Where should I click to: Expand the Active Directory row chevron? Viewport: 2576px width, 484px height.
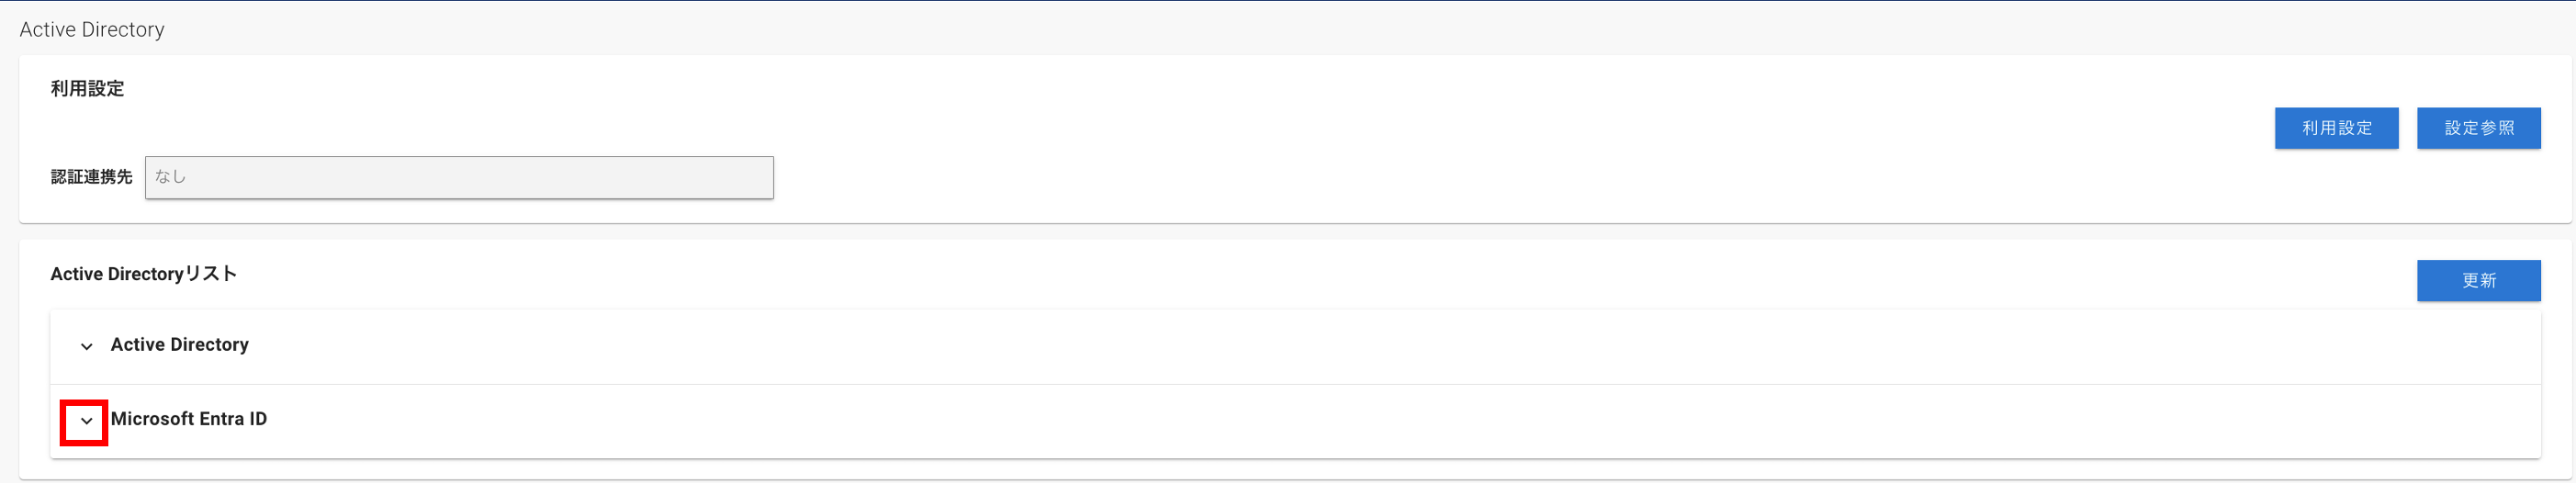coord(86,346)
